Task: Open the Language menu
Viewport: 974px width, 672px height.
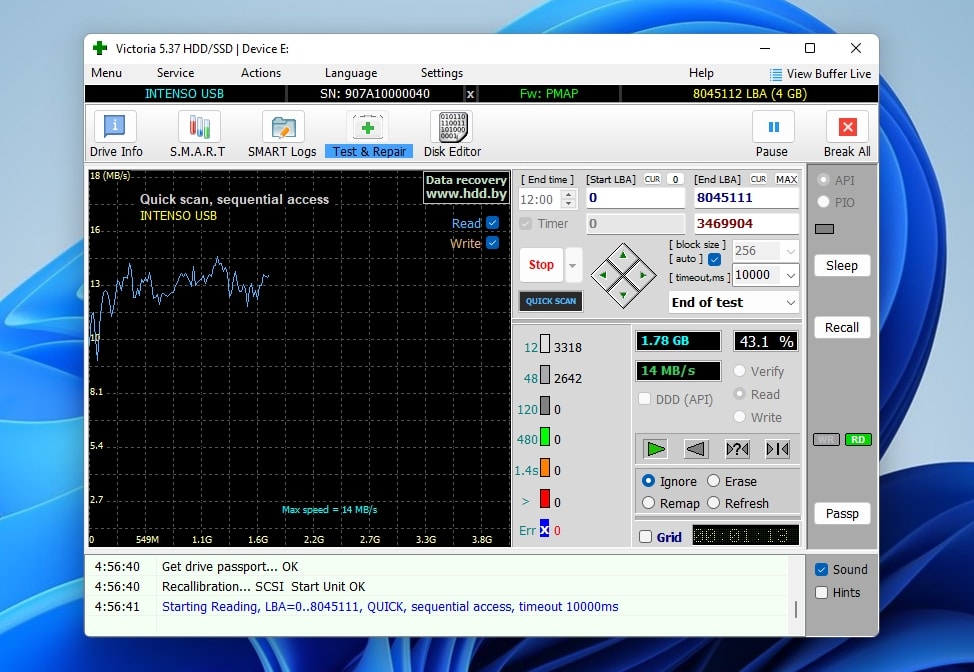Action: (351, 72)
